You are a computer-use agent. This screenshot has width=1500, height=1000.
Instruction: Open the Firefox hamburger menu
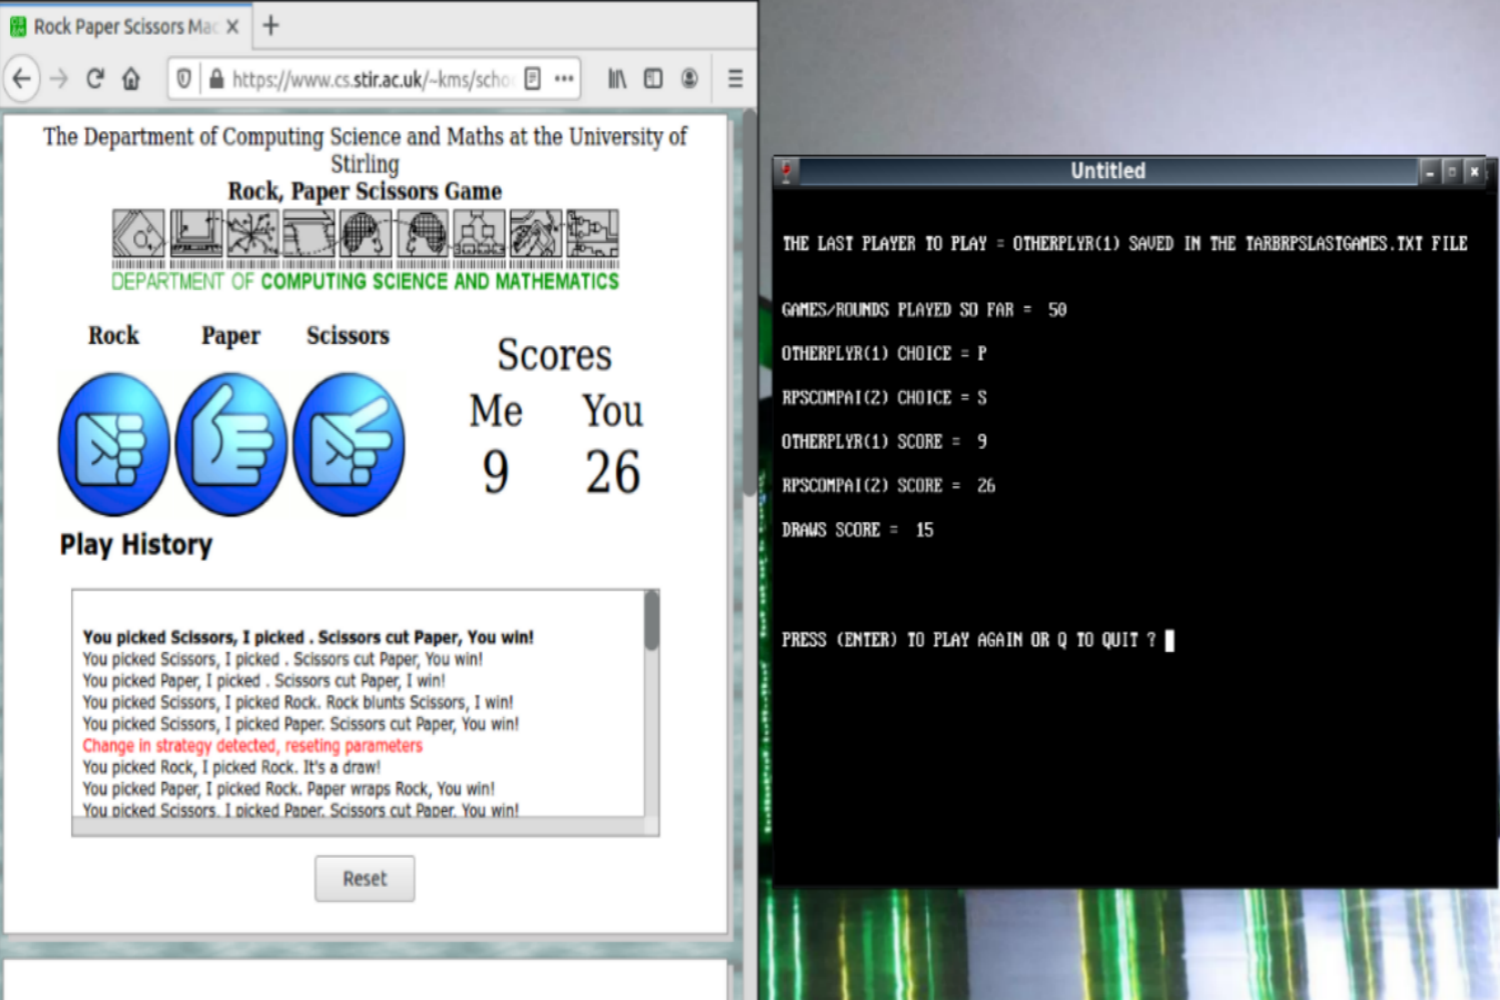(x=735, y=78)
